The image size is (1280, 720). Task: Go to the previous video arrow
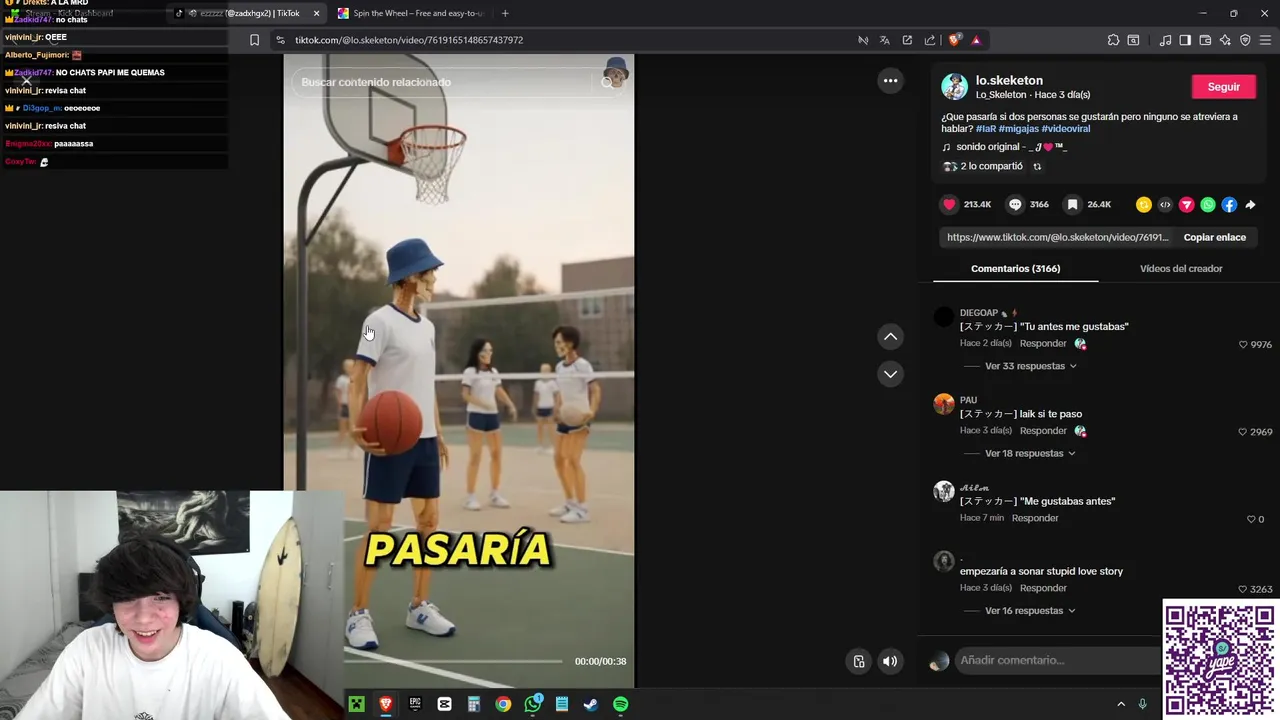[x=890, y=337]
